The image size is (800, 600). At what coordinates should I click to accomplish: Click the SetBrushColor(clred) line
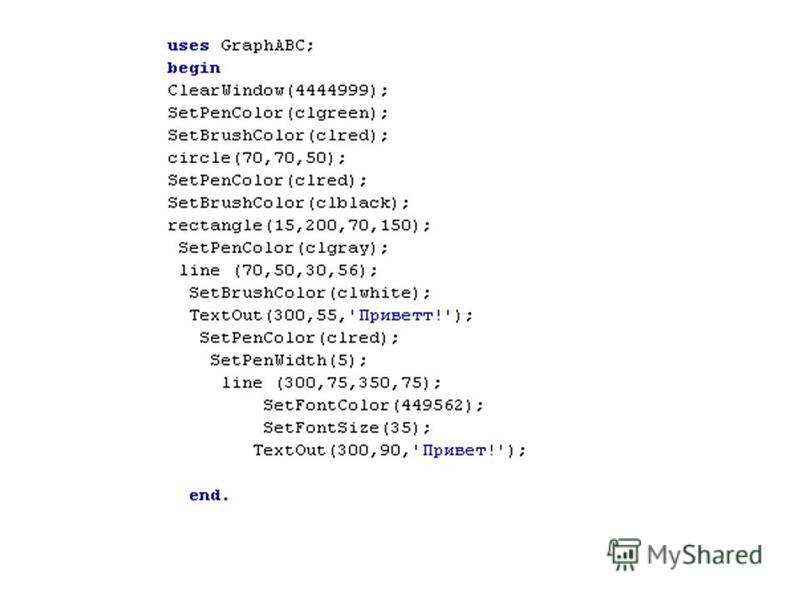[278, 135]
